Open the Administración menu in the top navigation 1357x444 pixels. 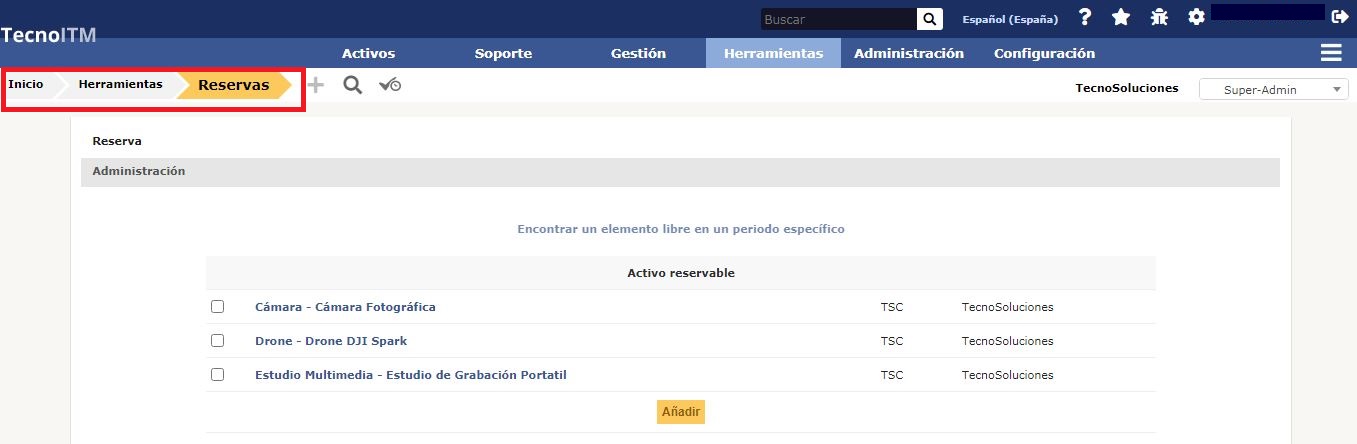pos(908,54)
